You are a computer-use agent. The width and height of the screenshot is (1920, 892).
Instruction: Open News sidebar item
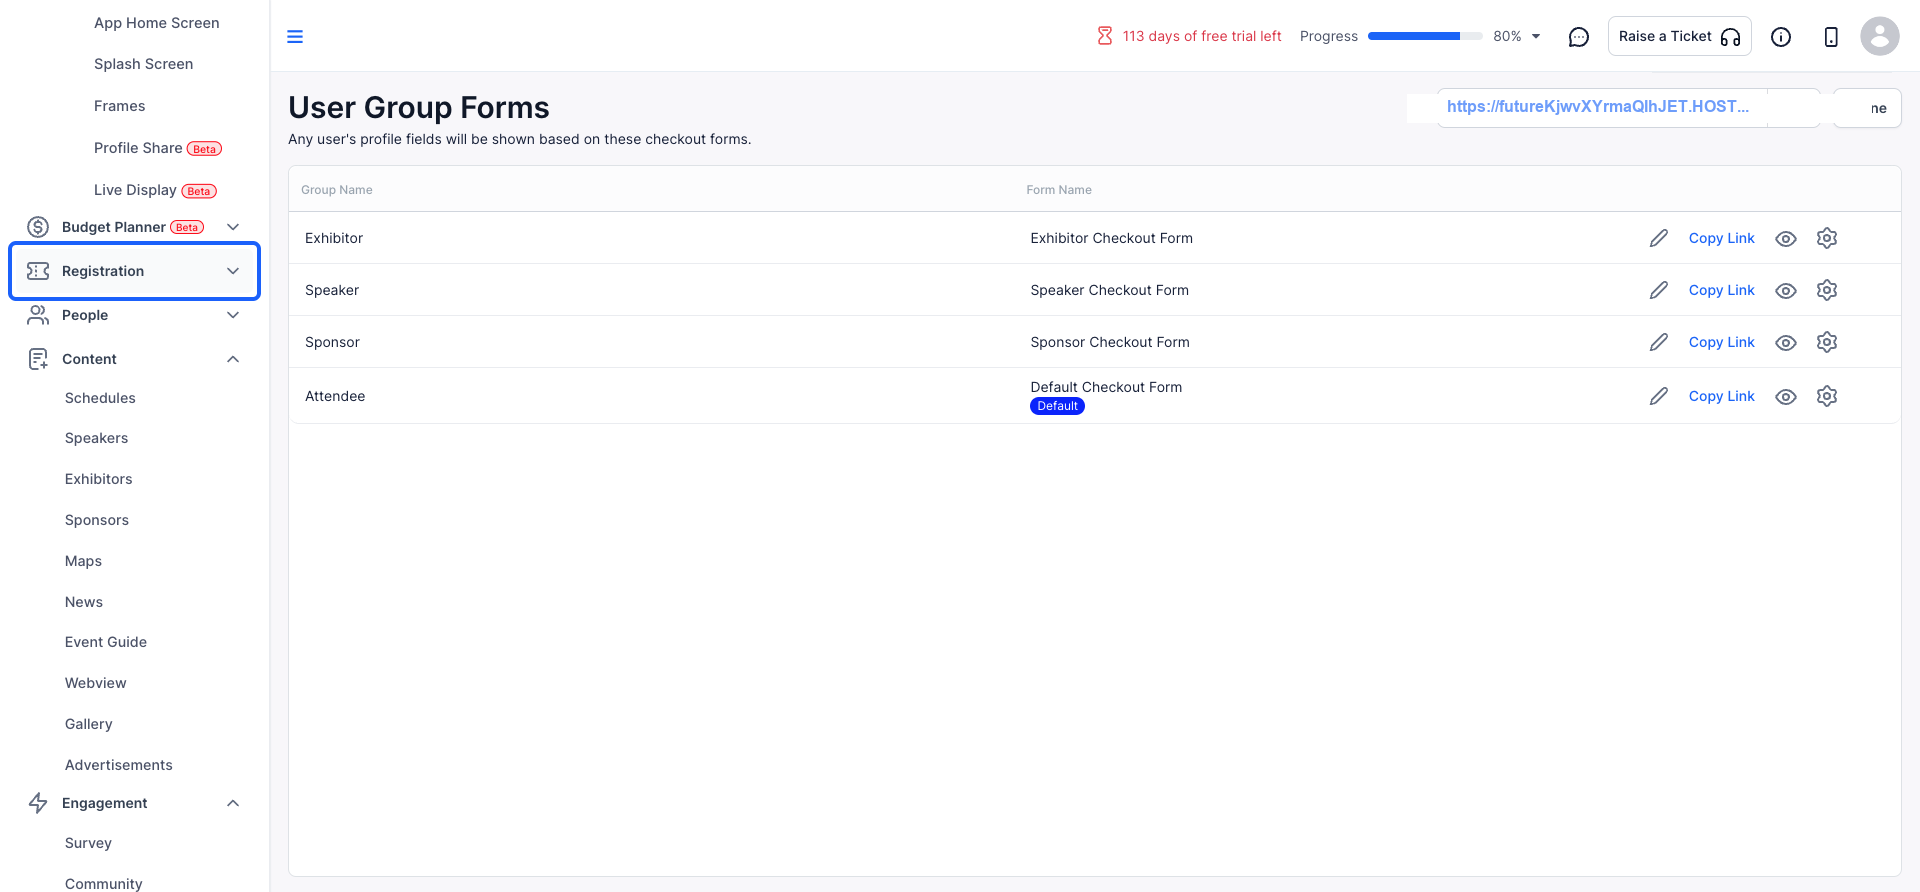[x=84, y=602]
